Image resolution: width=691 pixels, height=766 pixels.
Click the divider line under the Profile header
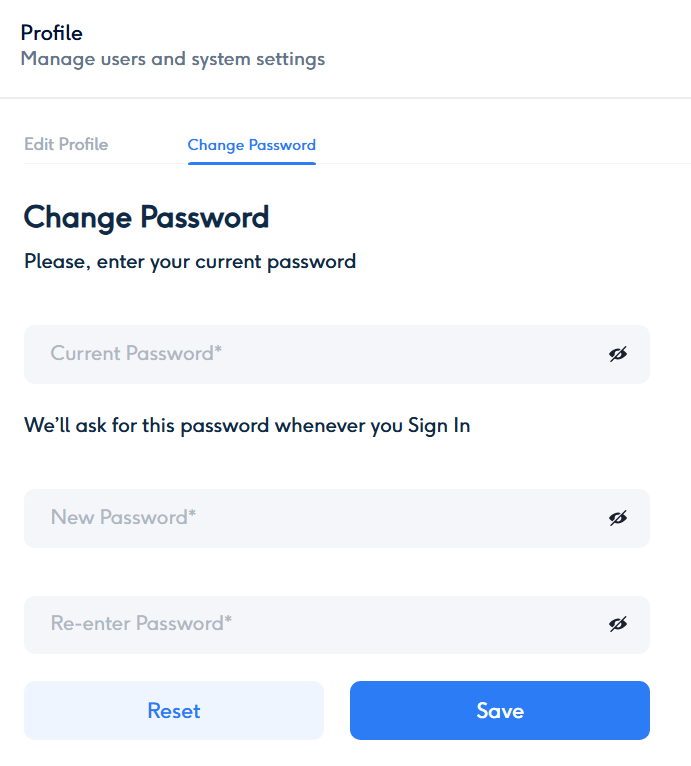pyautogui.click(x=345, y=98)
